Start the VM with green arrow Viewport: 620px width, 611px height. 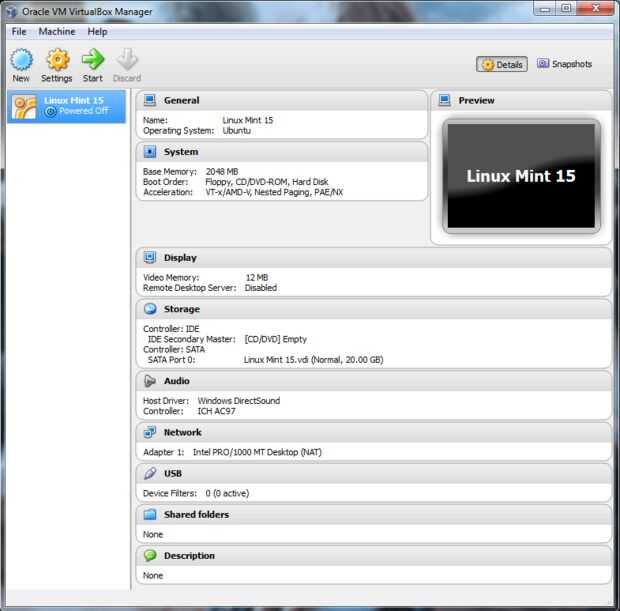click(x=93, y=59)
